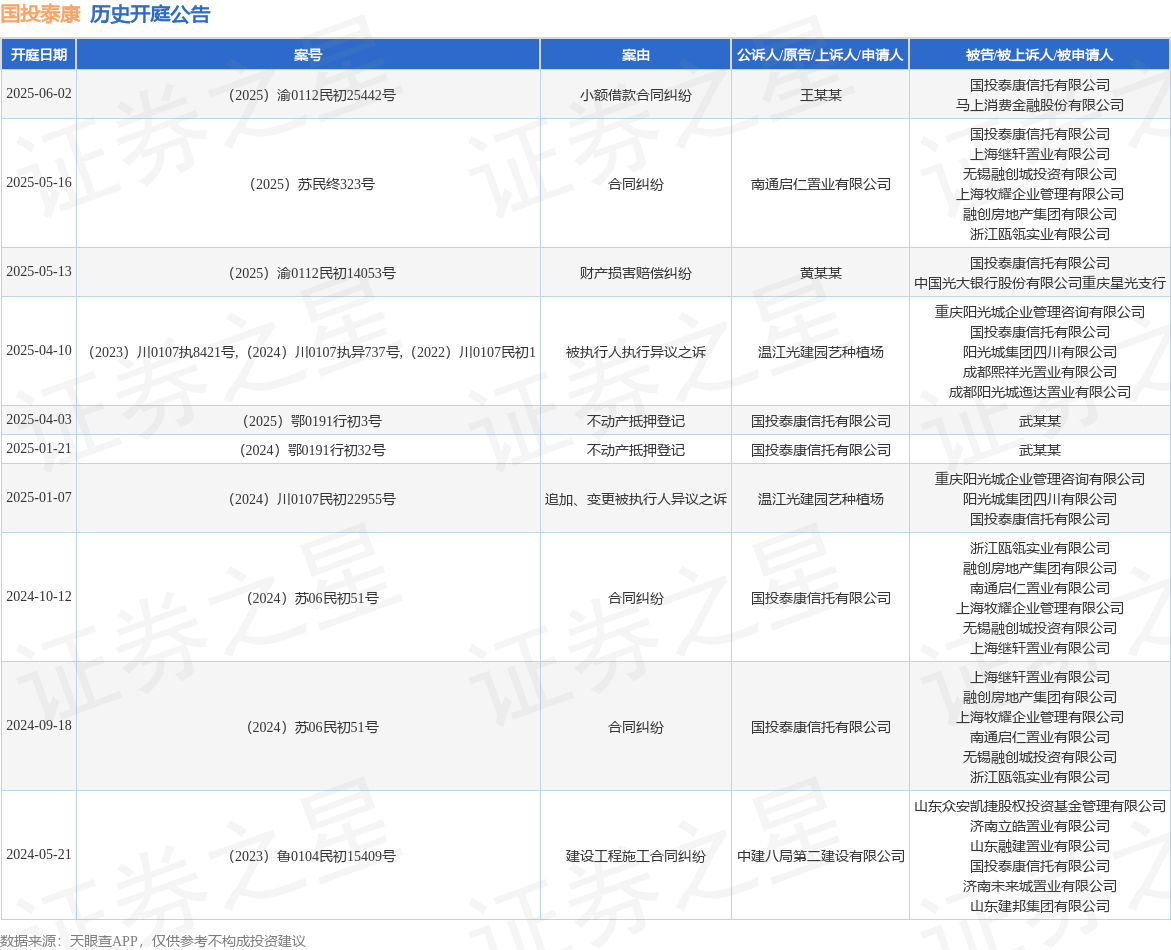
Task: Select the date 2024-05-21
Action: 39,855
